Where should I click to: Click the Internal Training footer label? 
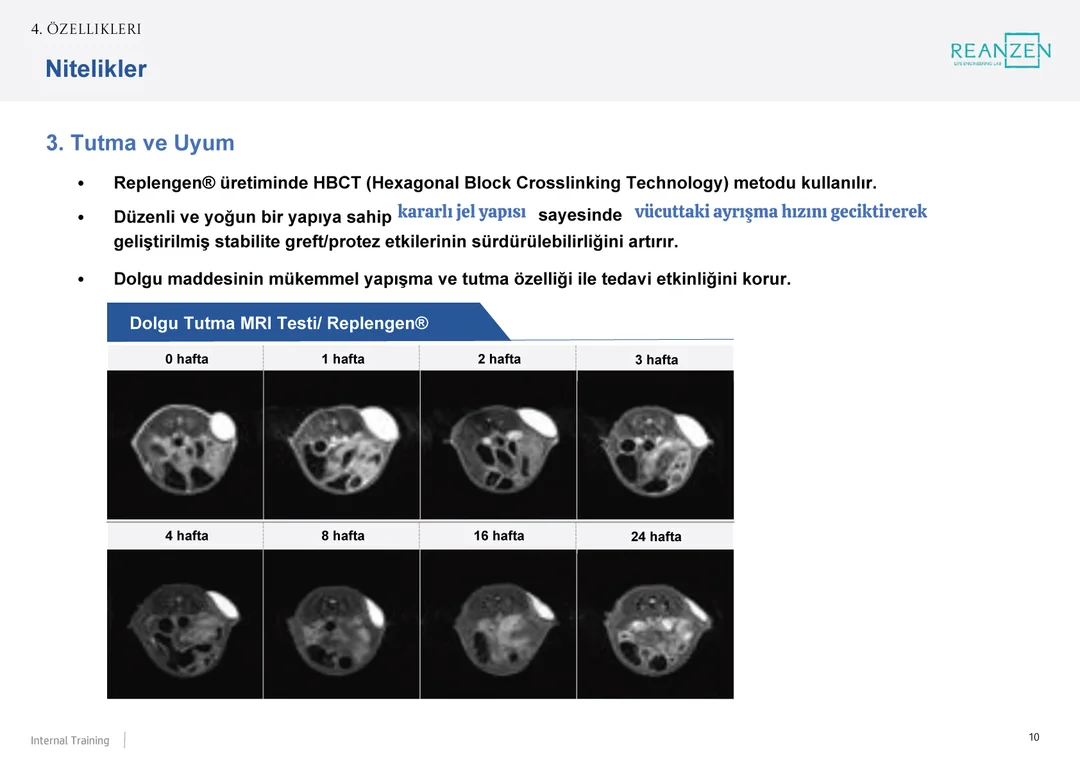pyautogui.click(x=70, y=741)
